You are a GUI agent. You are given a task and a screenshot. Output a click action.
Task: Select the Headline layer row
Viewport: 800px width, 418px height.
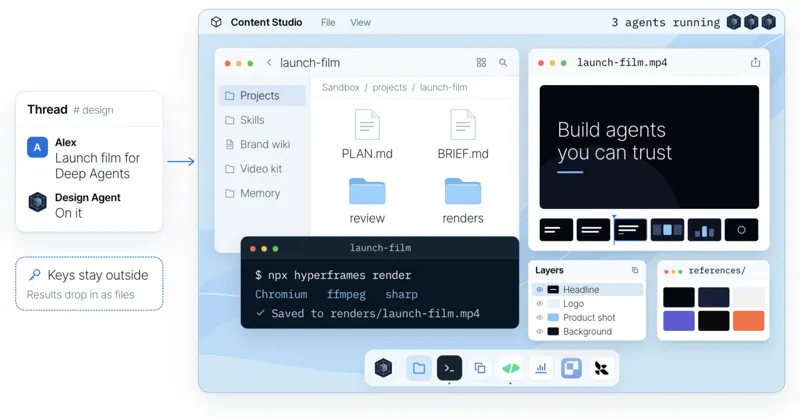coord(587,289)
